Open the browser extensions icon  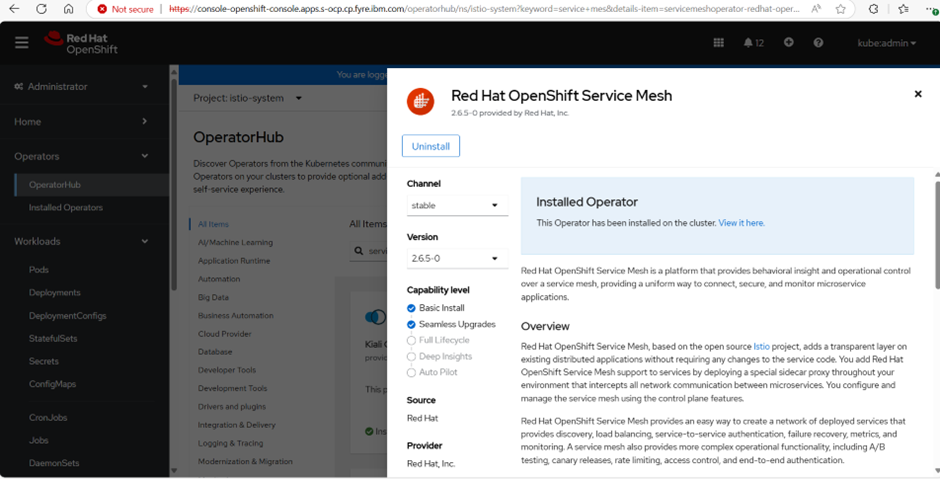873,9
